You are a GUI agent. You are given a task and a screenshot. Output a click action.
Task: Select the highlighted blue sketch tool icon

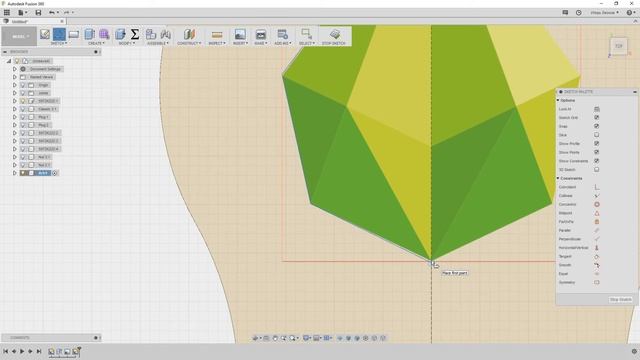point(59,34)
